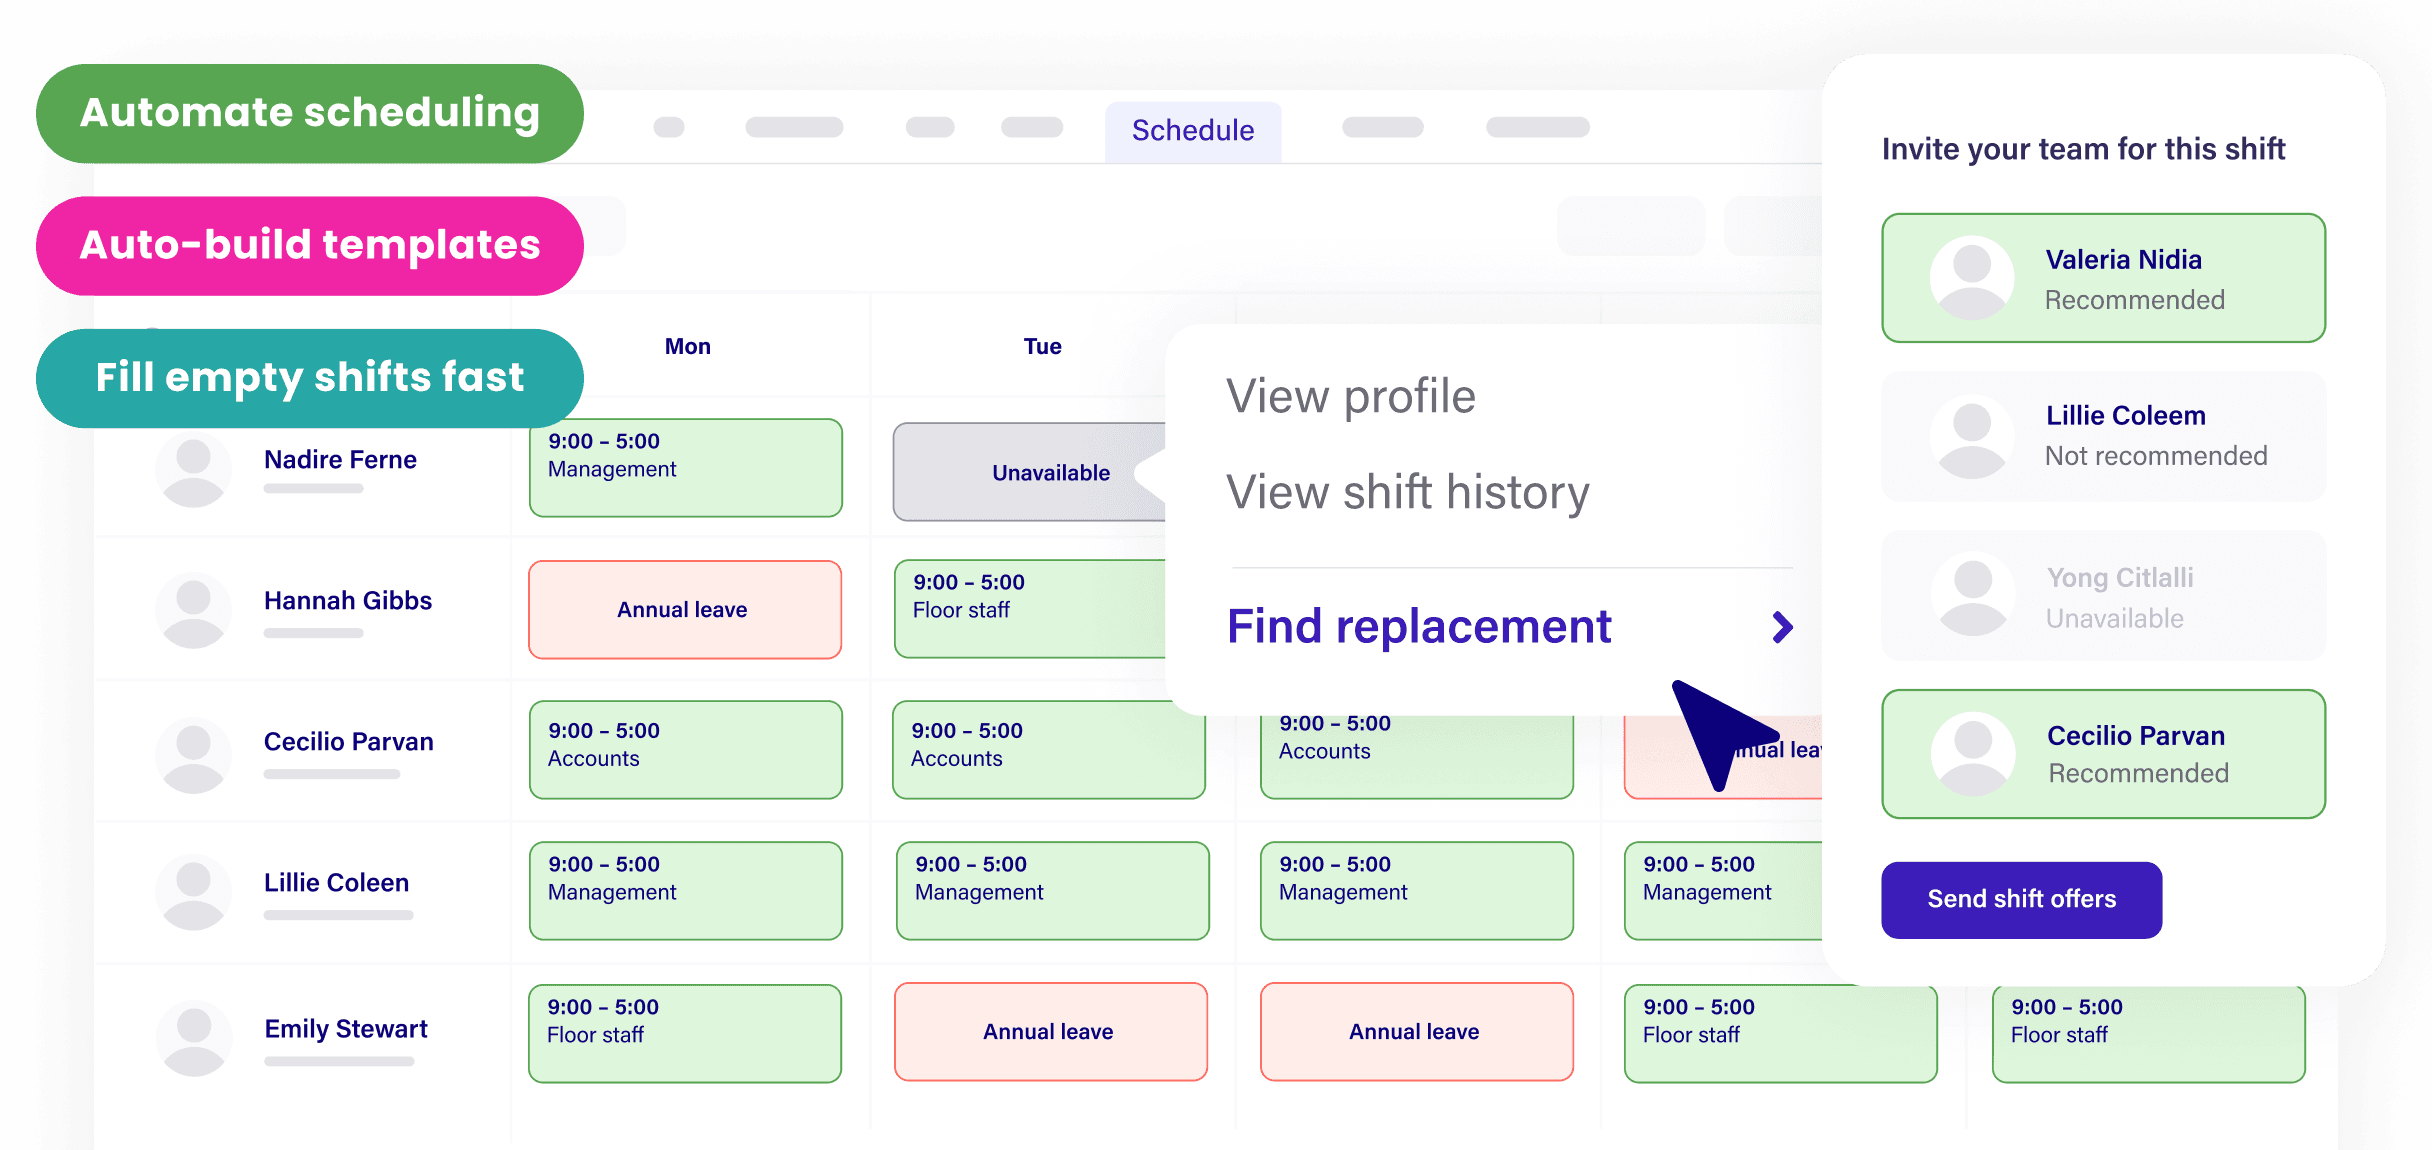The height and width of the screenshot is (1150, 2432).
Task: Send shift offers to team
Action: [2021, 899]
